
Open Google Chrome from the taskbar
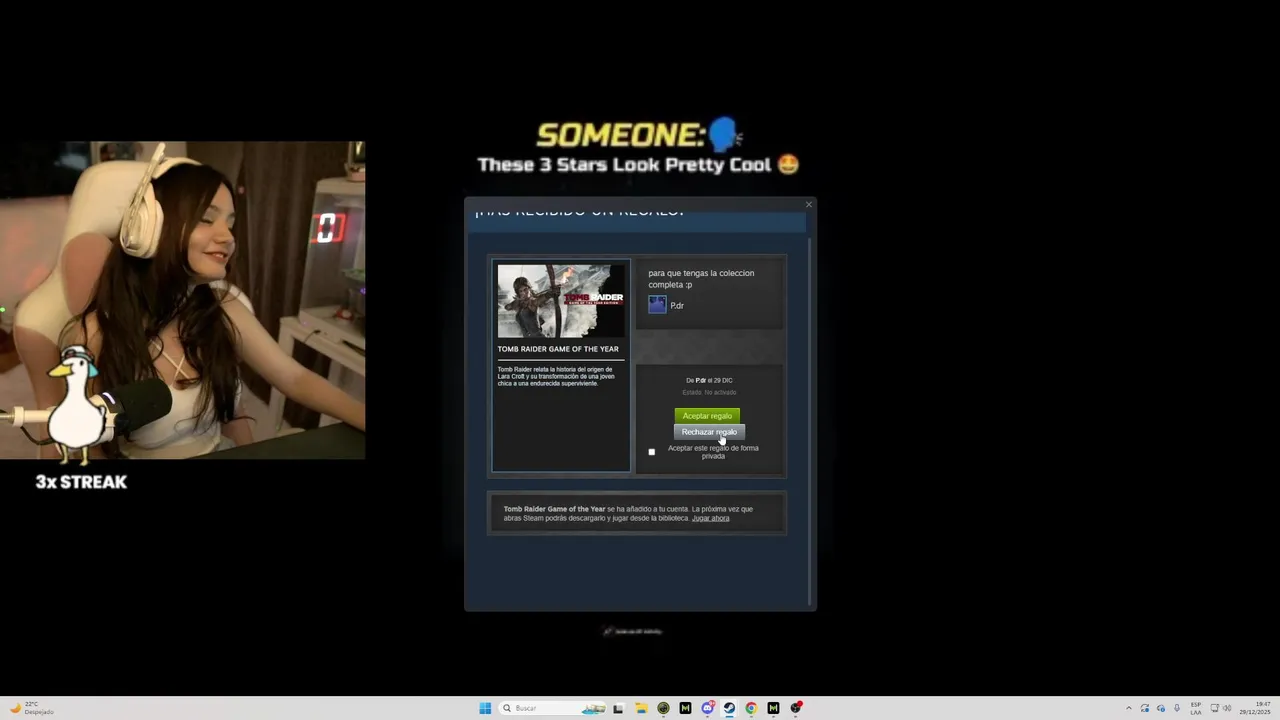point(751,708)
